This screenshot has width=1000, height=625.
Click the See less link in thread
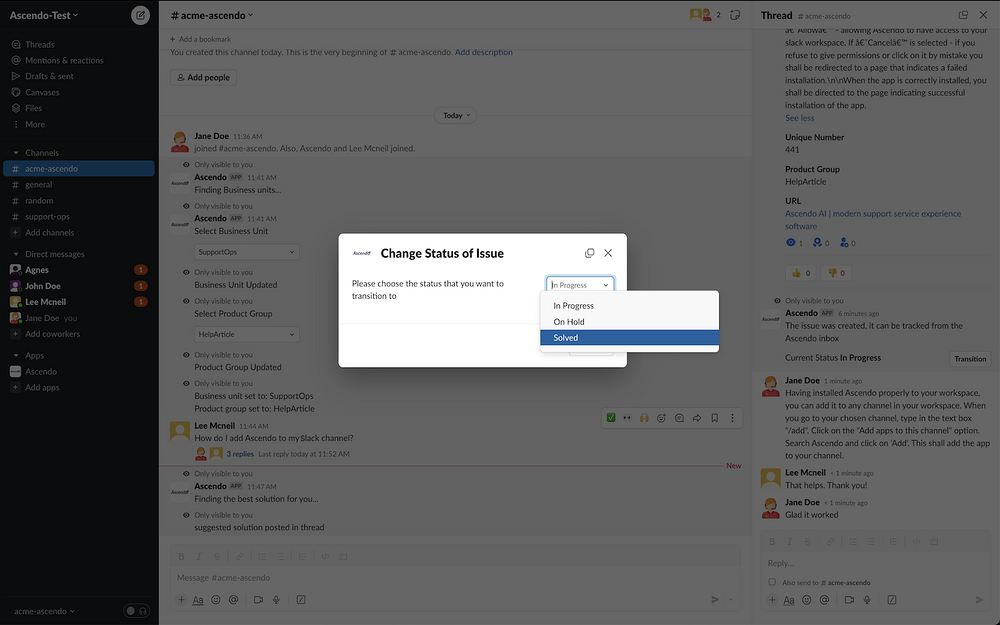(x=799, y=118)
